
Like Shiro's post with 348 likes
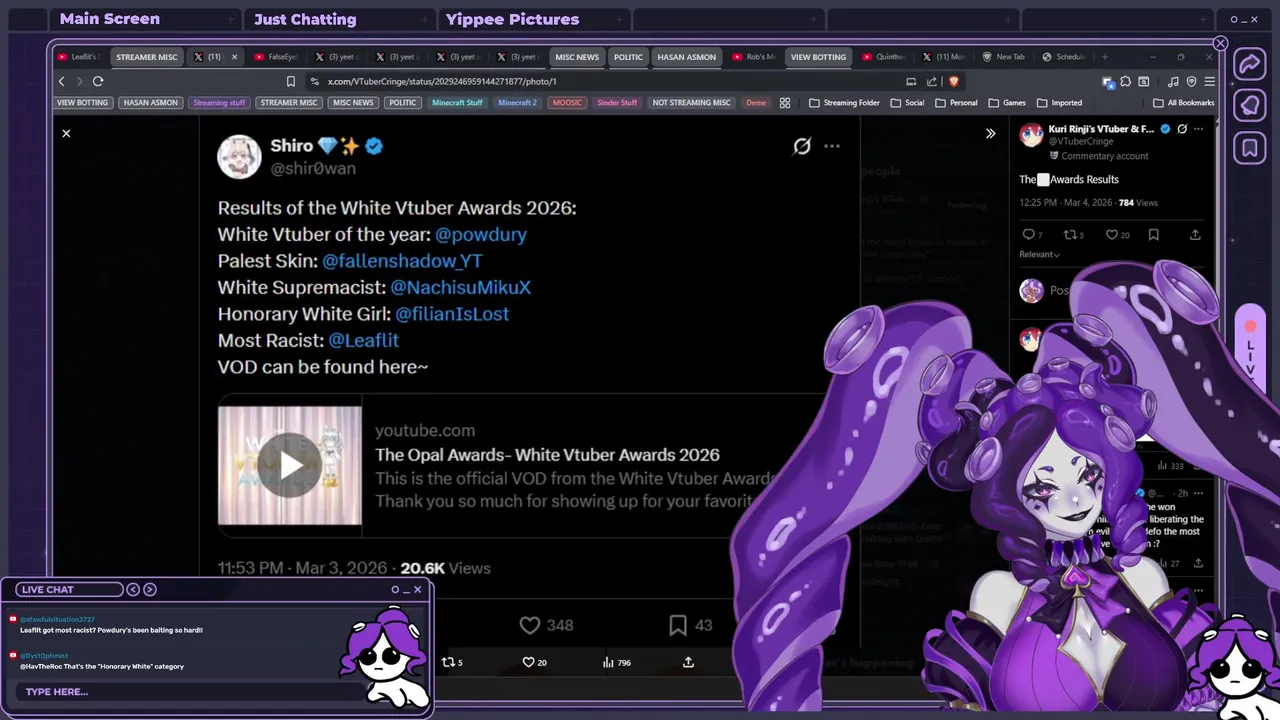pos(530,625)
